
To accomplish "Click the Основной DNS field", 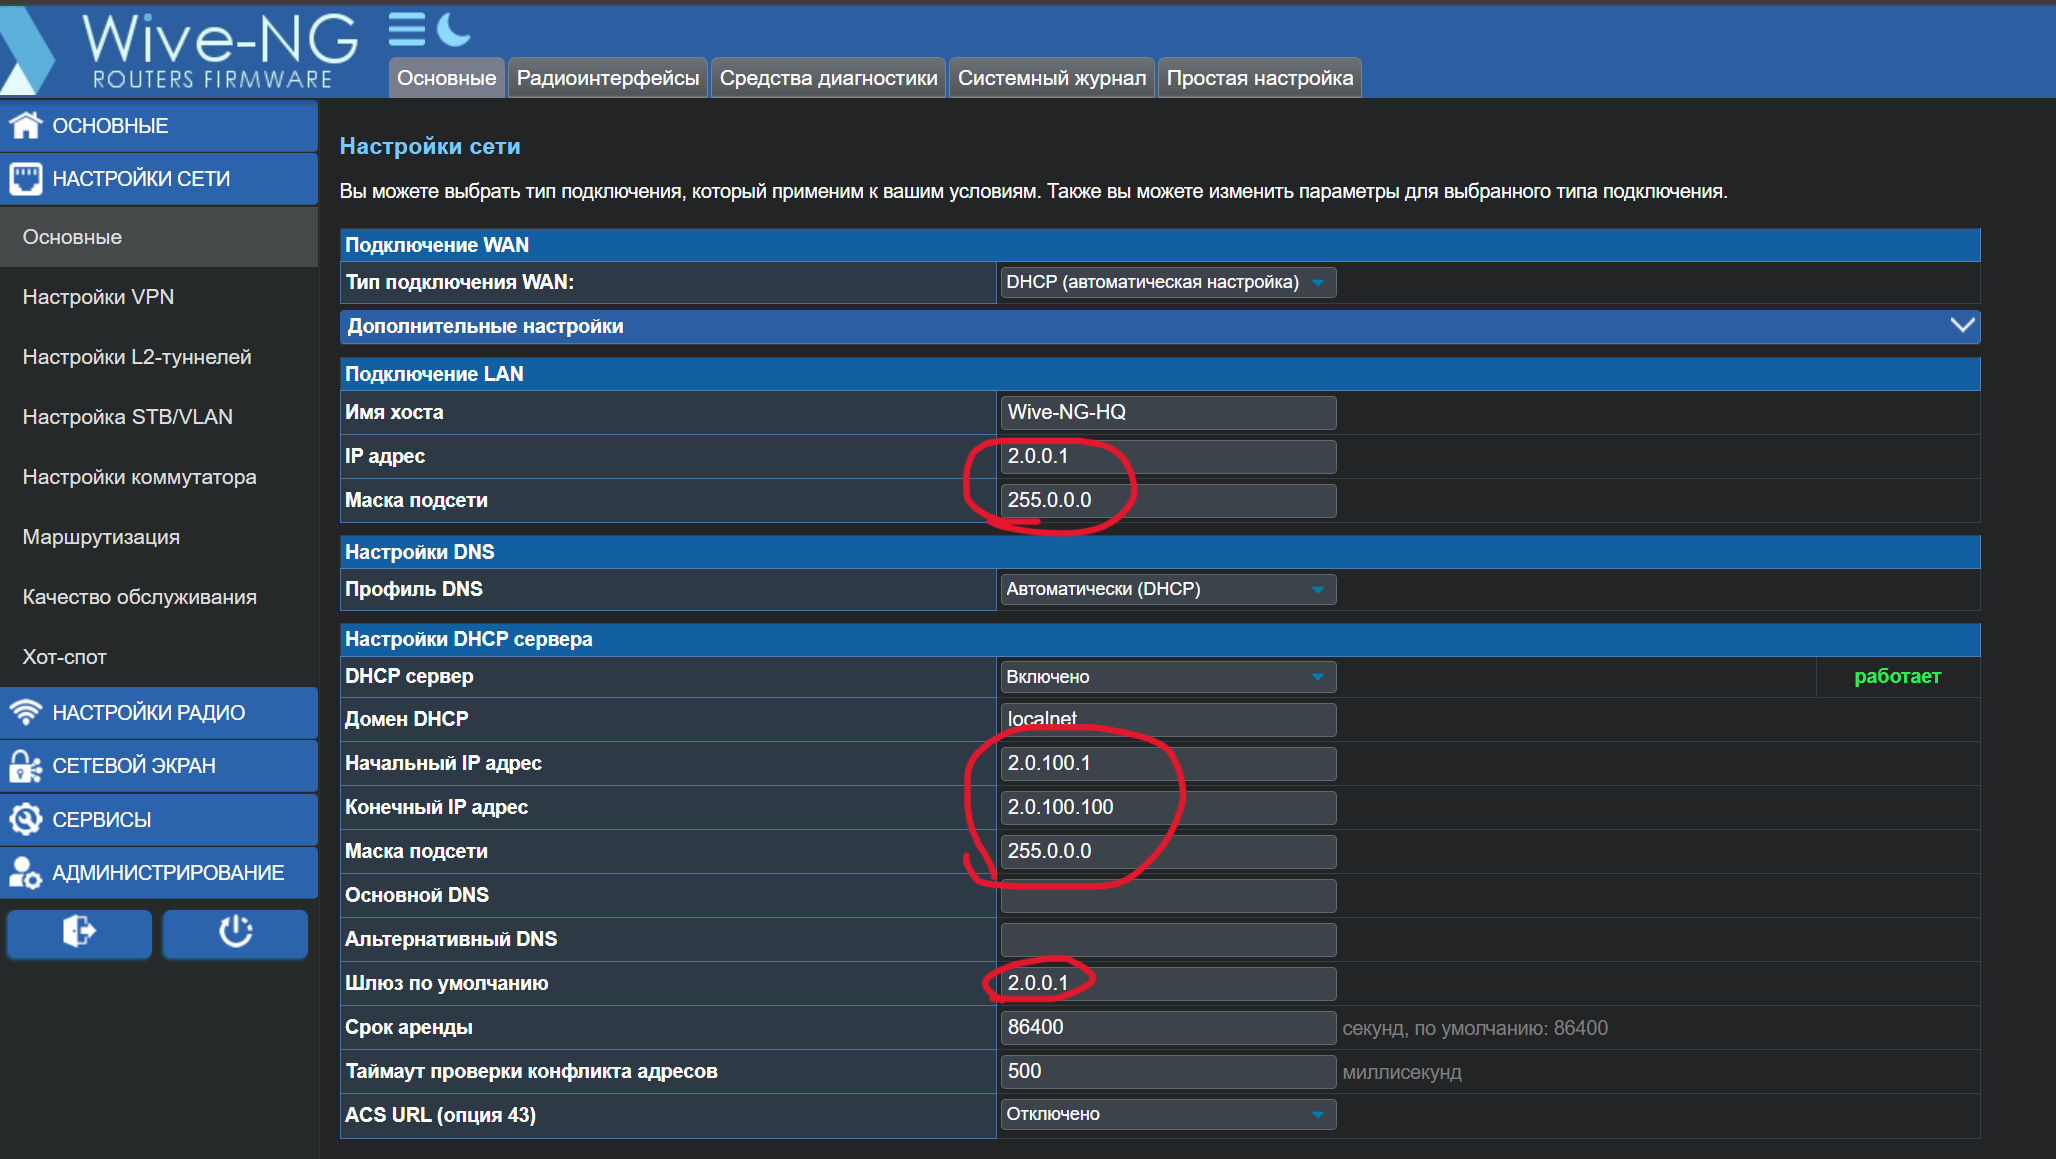I will (1168, 895).
